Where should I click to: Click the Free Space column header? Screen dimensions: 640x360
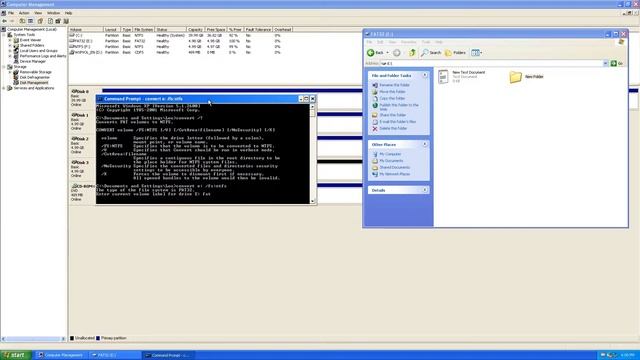click(215, 29)
